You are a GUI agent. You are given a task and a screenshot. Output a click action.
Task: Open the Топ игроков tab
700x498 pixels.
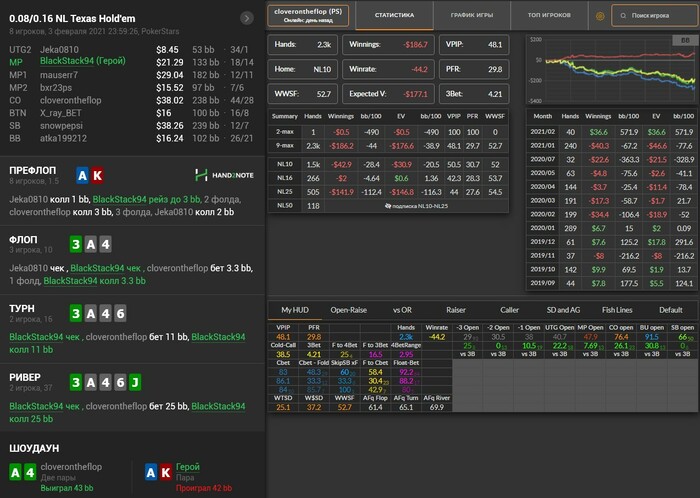(x=549, y=15)
